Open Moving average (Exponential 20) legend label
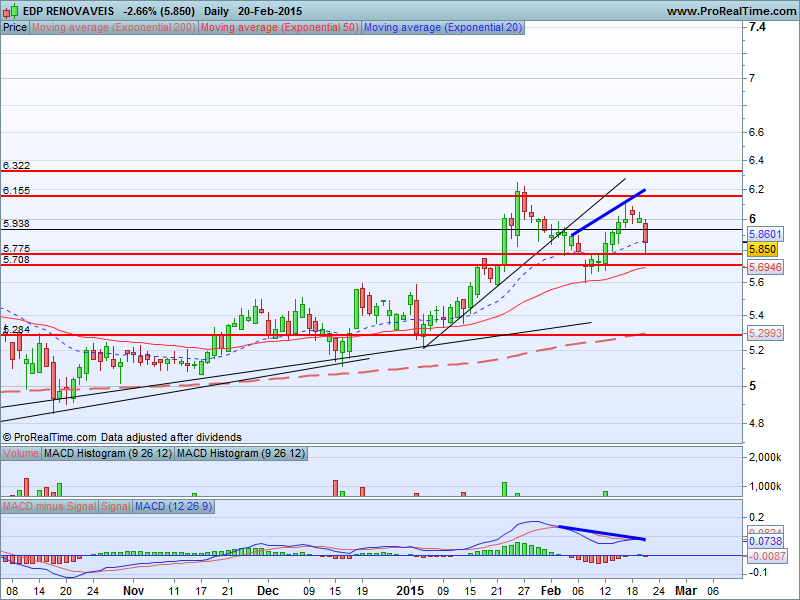The height and width of the screenshot is (600, 800). coord(443,28)
